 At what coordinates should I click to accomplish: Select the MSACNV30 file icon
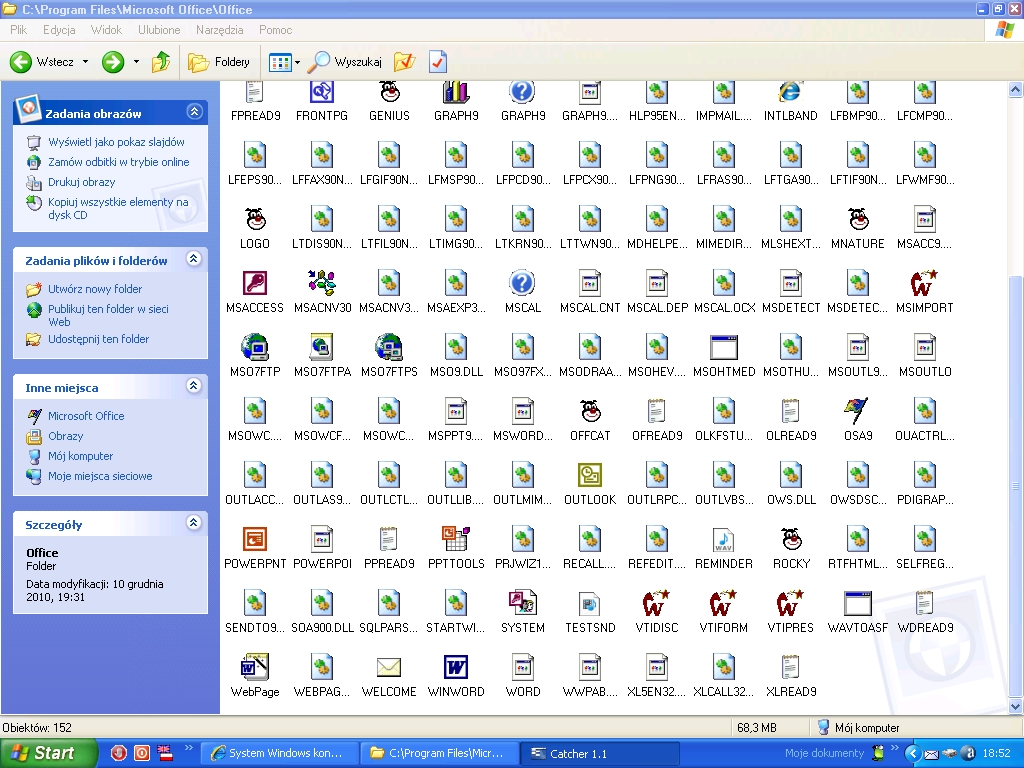coord(322,283)
